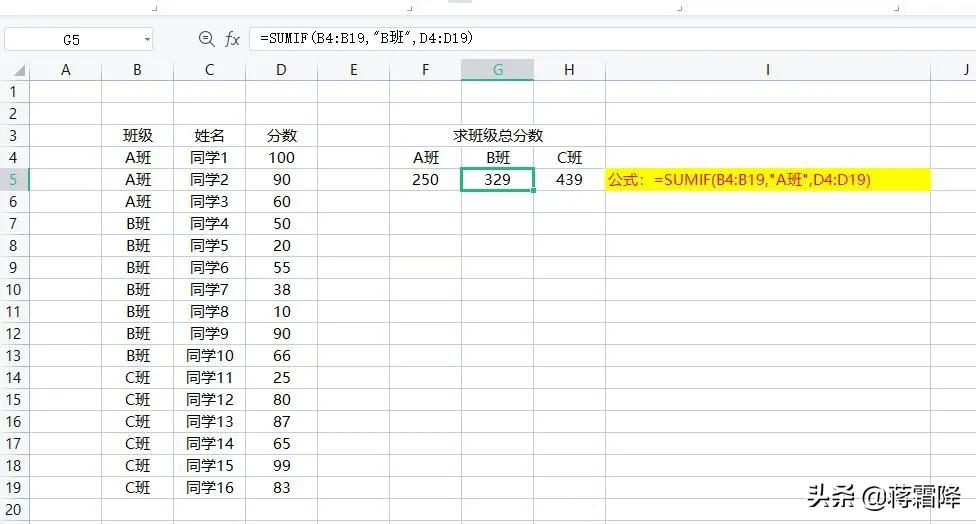Screen dimensions: 976x524
Task: Select cell containing 同学2
Action: [x=209, y=180]
